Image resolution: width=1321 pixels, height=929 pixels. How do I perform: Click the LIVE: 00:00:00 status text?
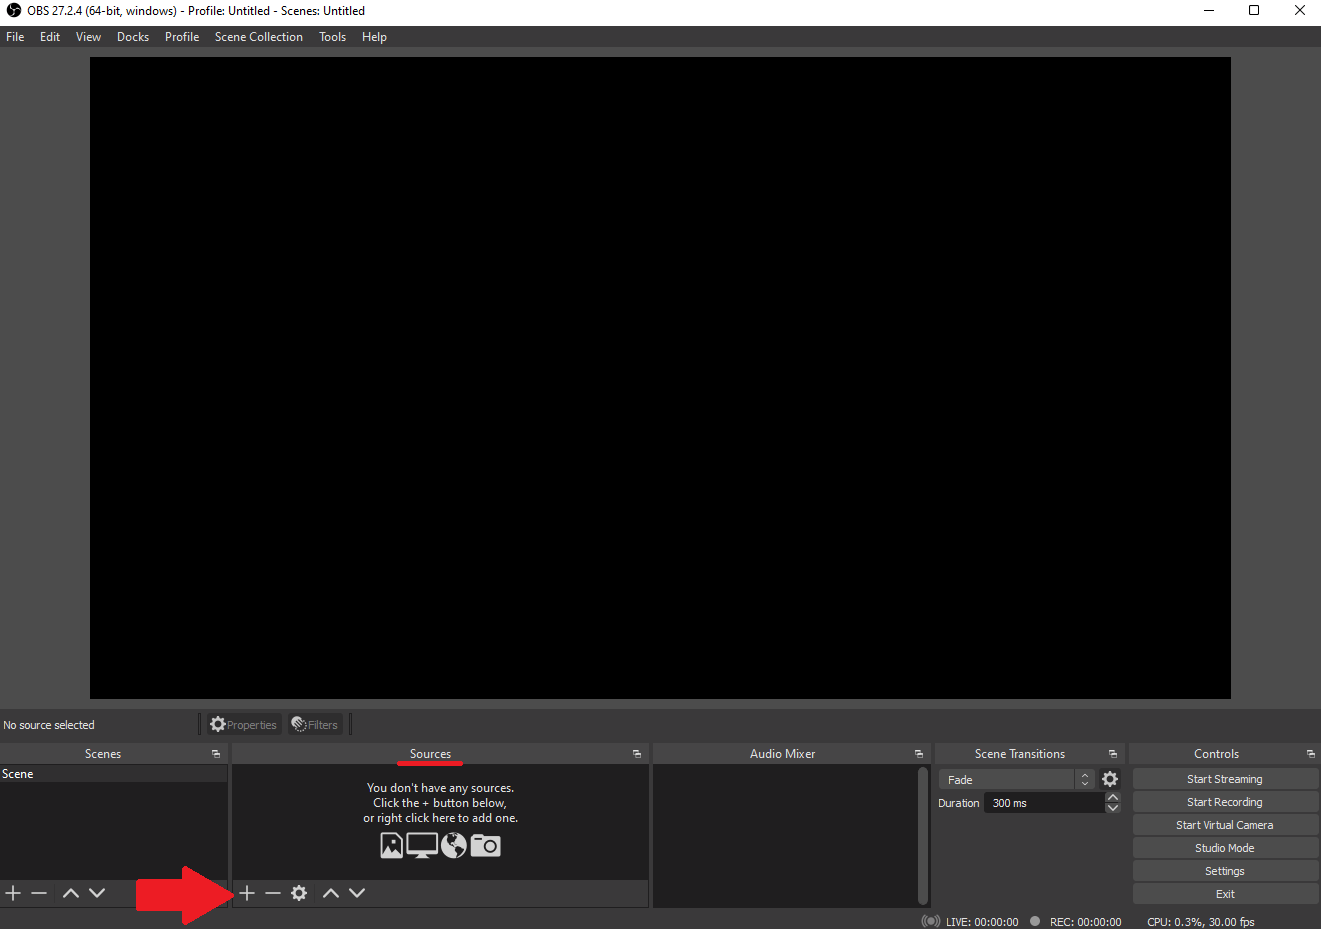982,922
